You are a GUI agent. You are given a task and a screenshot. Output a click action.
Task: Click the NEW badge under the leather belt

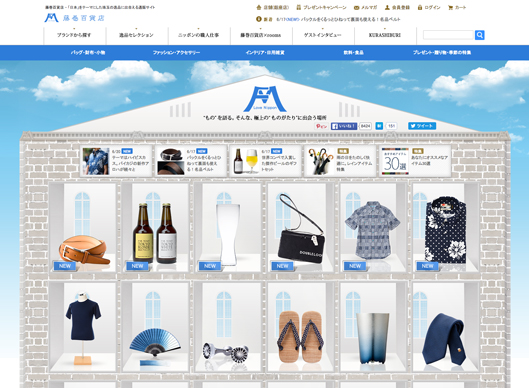pos(64,266)
